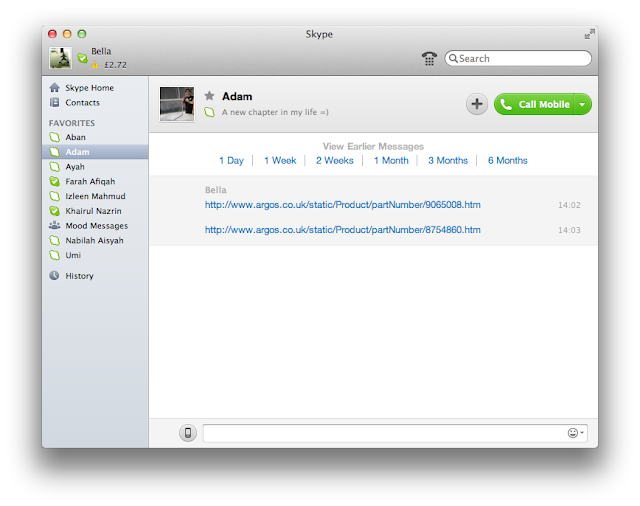The image size is (640, 506).
Task: Click the Mood Messages group icon
Action: click(54, 225)
